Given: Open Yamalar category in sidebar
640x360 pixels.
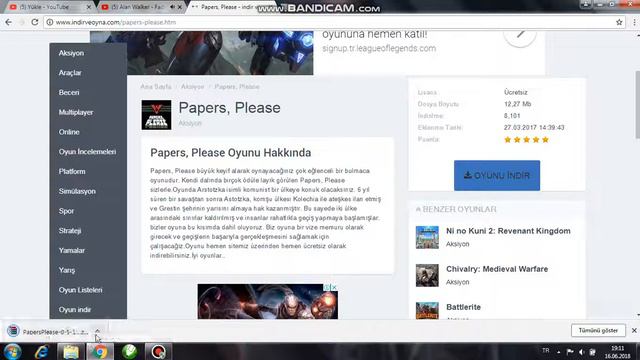Looking at the screenshot, I should [x=71, y=250].
